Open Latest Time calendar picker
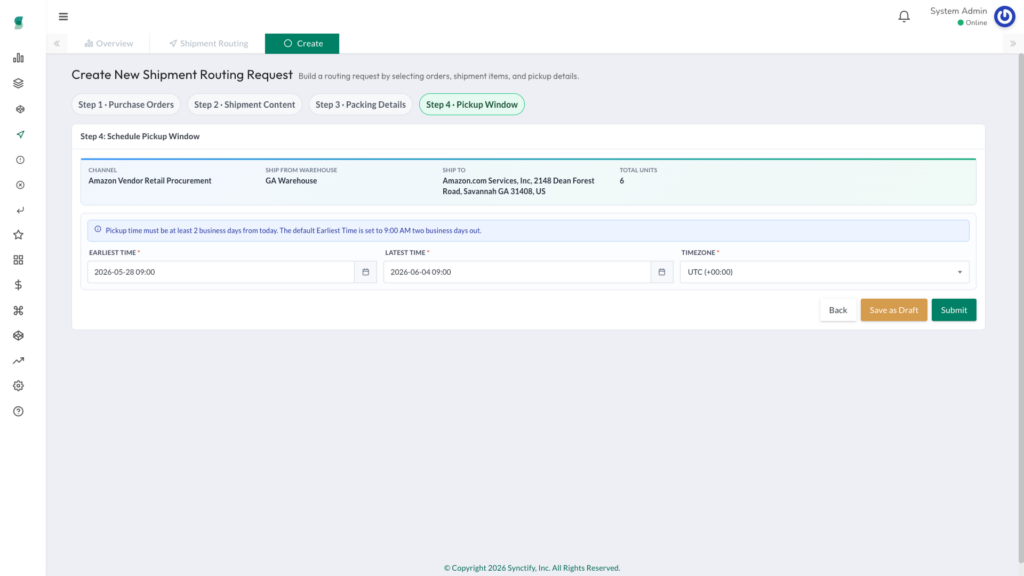 coord(662,272)
